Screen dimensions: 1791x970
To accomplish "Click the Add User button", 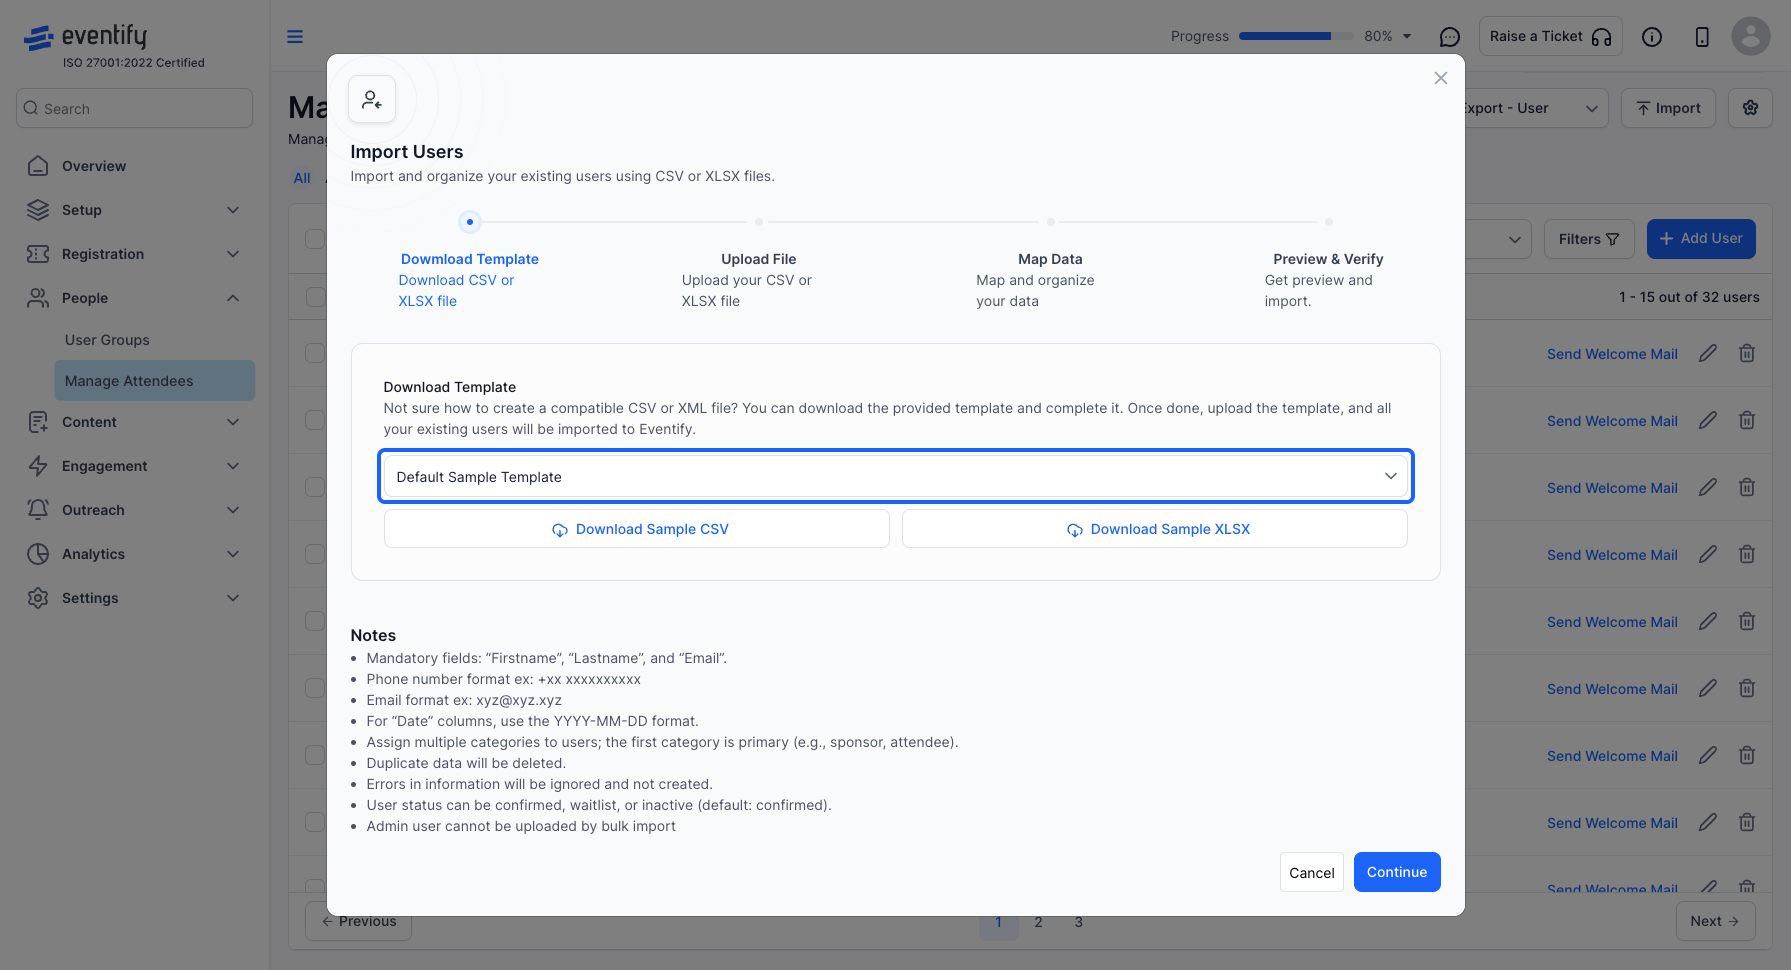I will tap(1701, 239).
